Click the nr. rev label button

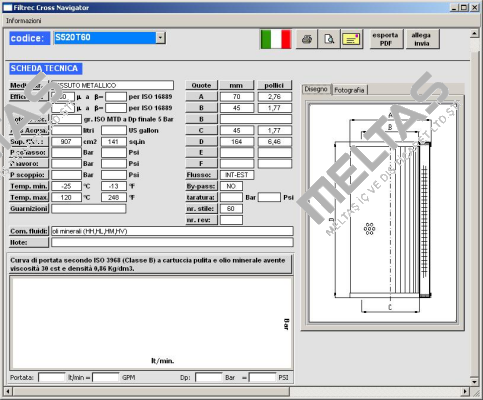[201, 220]
